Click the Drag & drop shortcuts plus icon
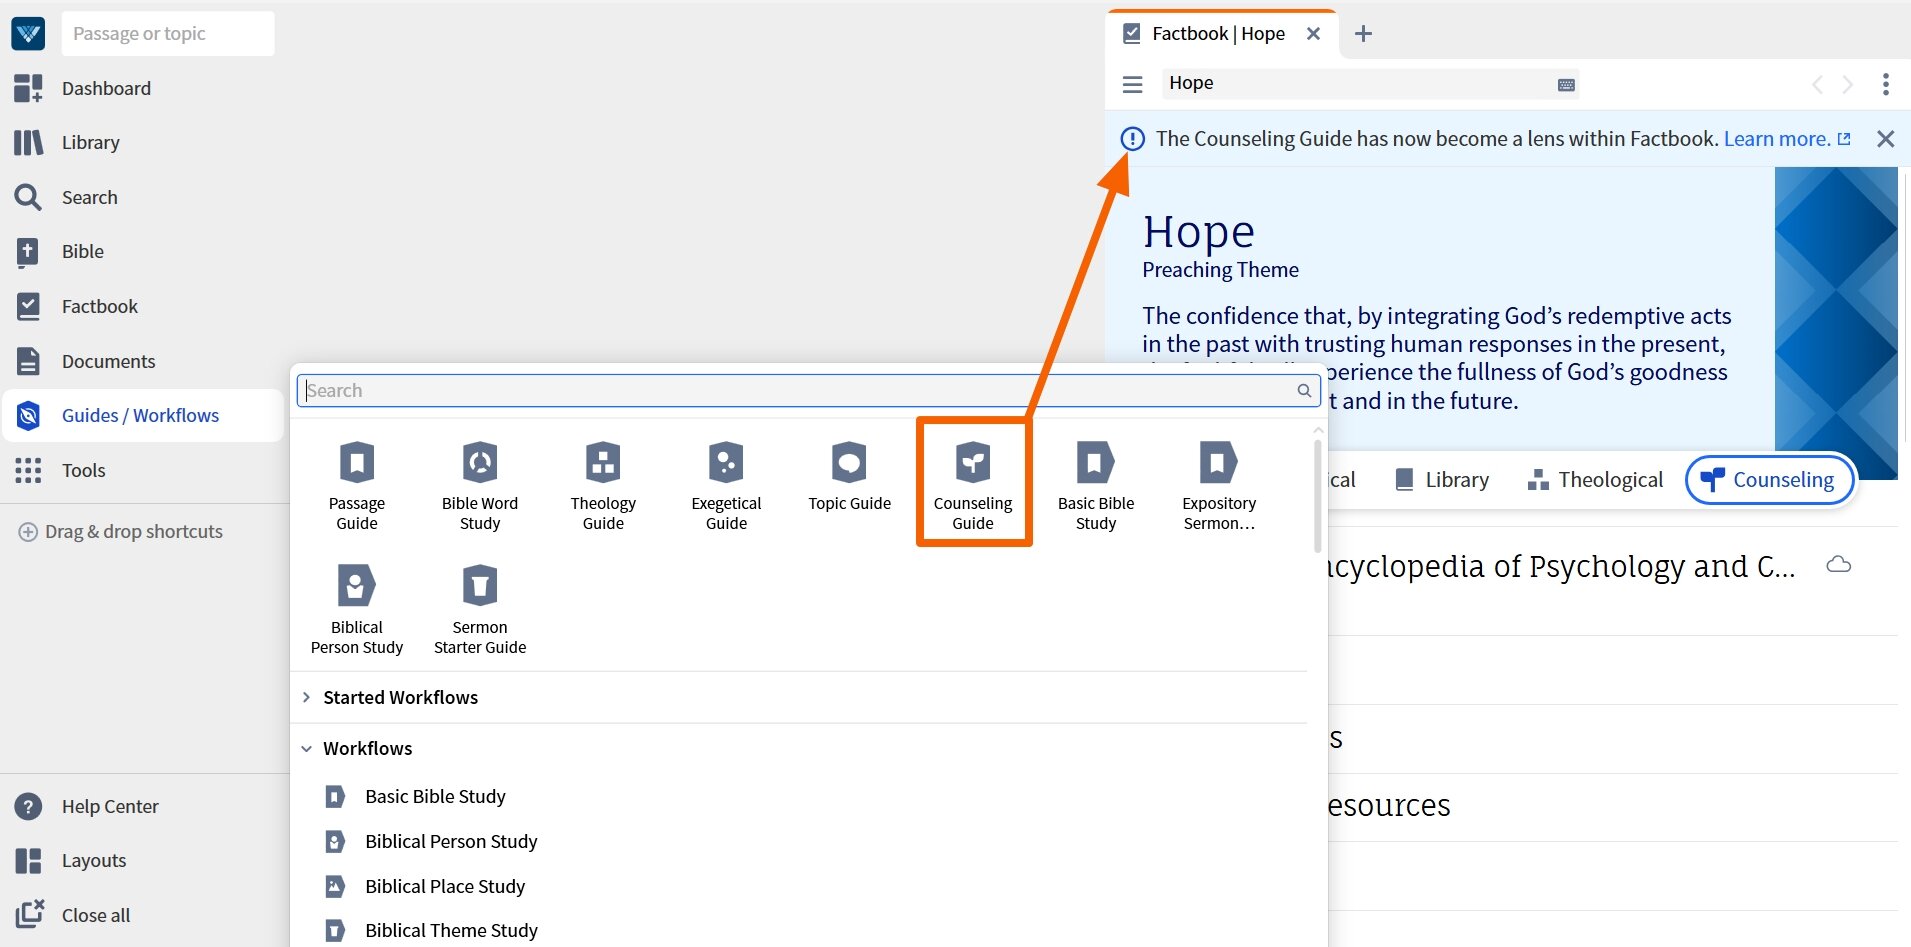The image size is (1911, 947). point(28,532)
